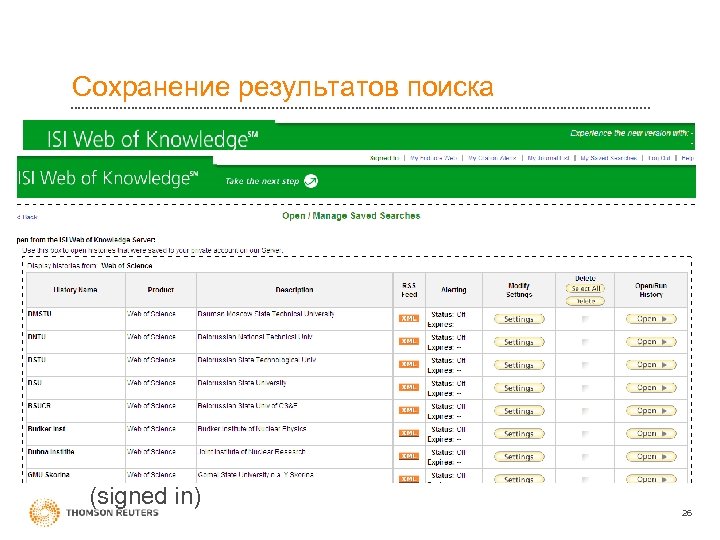Tick the delete checkbox for BNTU
This screenshot has width=720, height=540.
[x=585, y=342]
